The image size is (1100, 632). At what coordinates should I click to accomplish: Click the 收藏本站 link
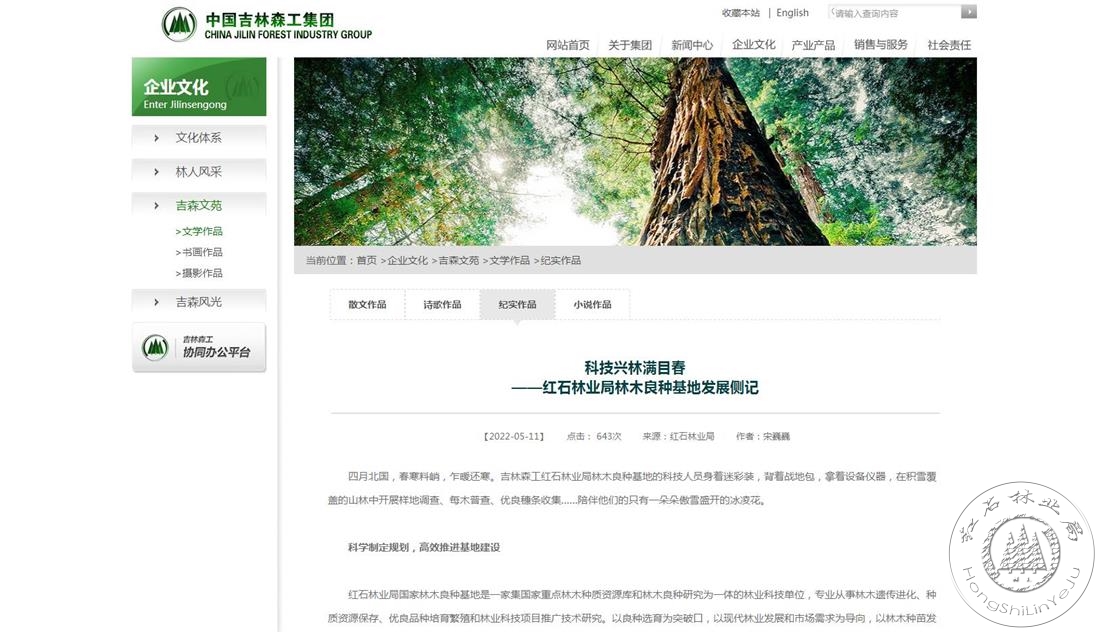coord(741,13)
